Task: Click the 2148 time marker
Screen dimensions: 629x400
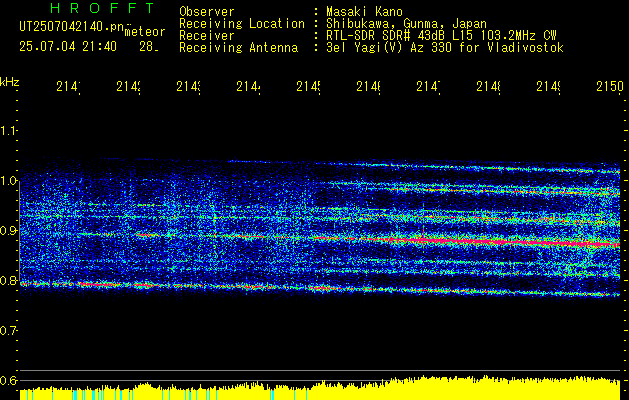Action: (489, 86)
